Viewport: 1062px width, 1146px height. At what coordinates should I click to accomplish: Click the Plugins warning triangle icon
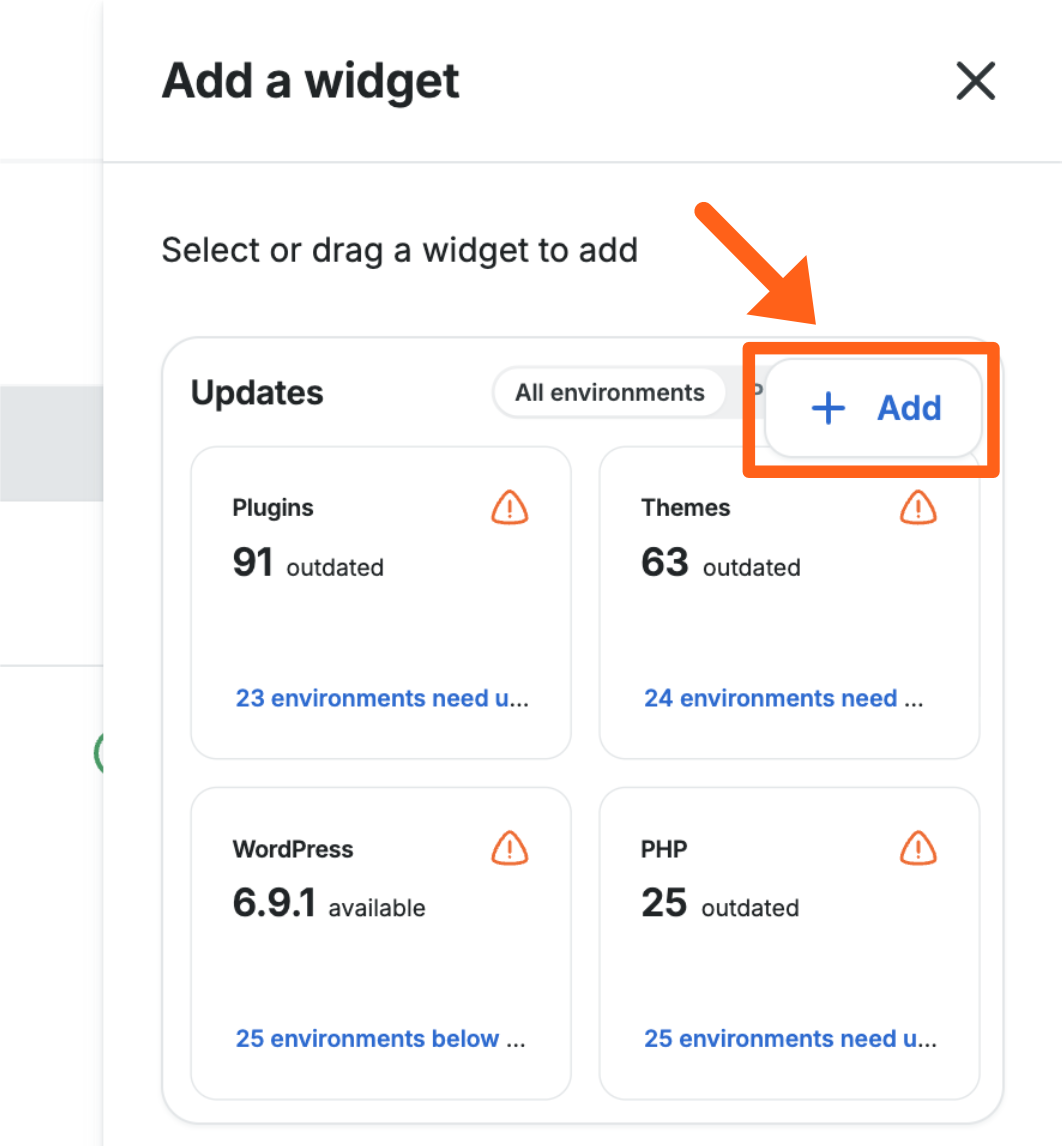[510, 508]
